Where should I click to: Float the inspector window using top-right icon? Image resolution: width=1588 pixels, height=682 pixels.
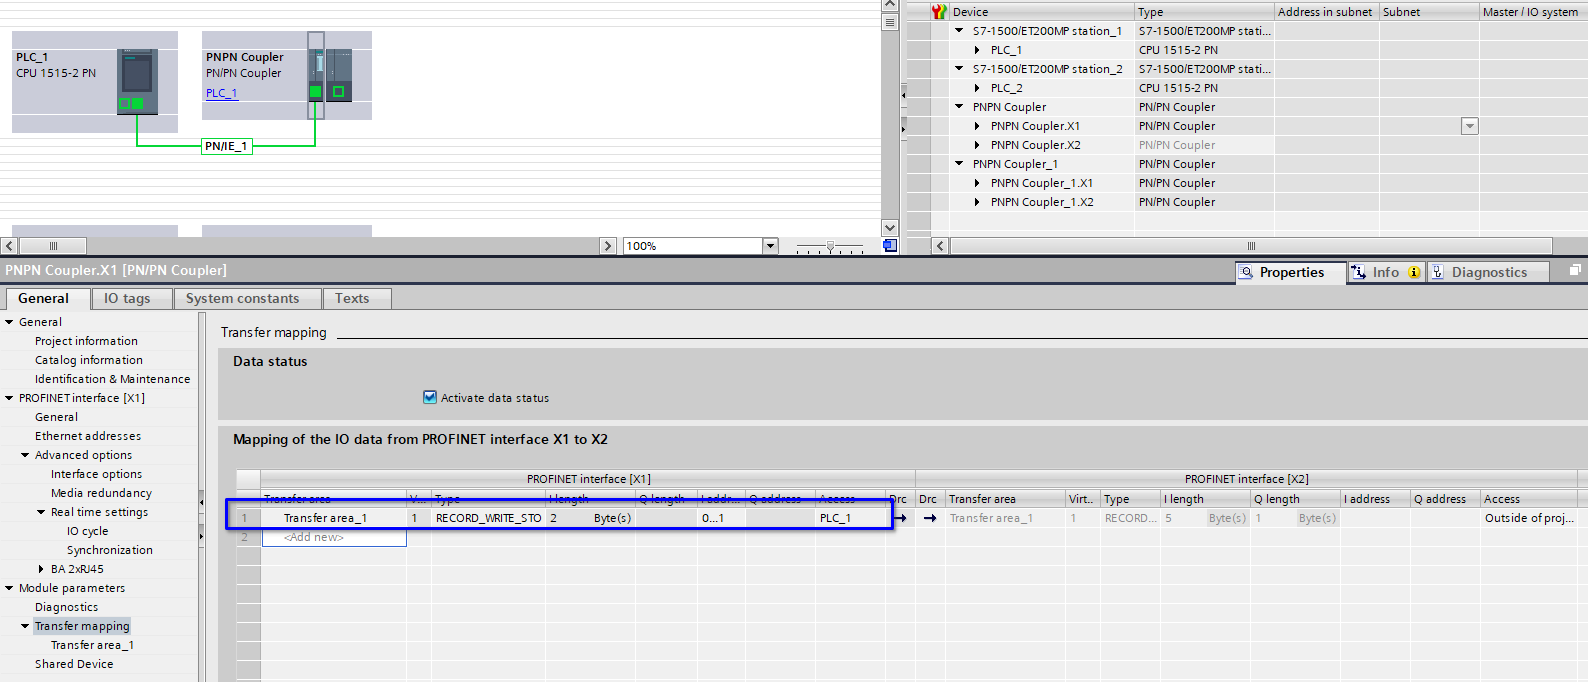pos(1575,271)
